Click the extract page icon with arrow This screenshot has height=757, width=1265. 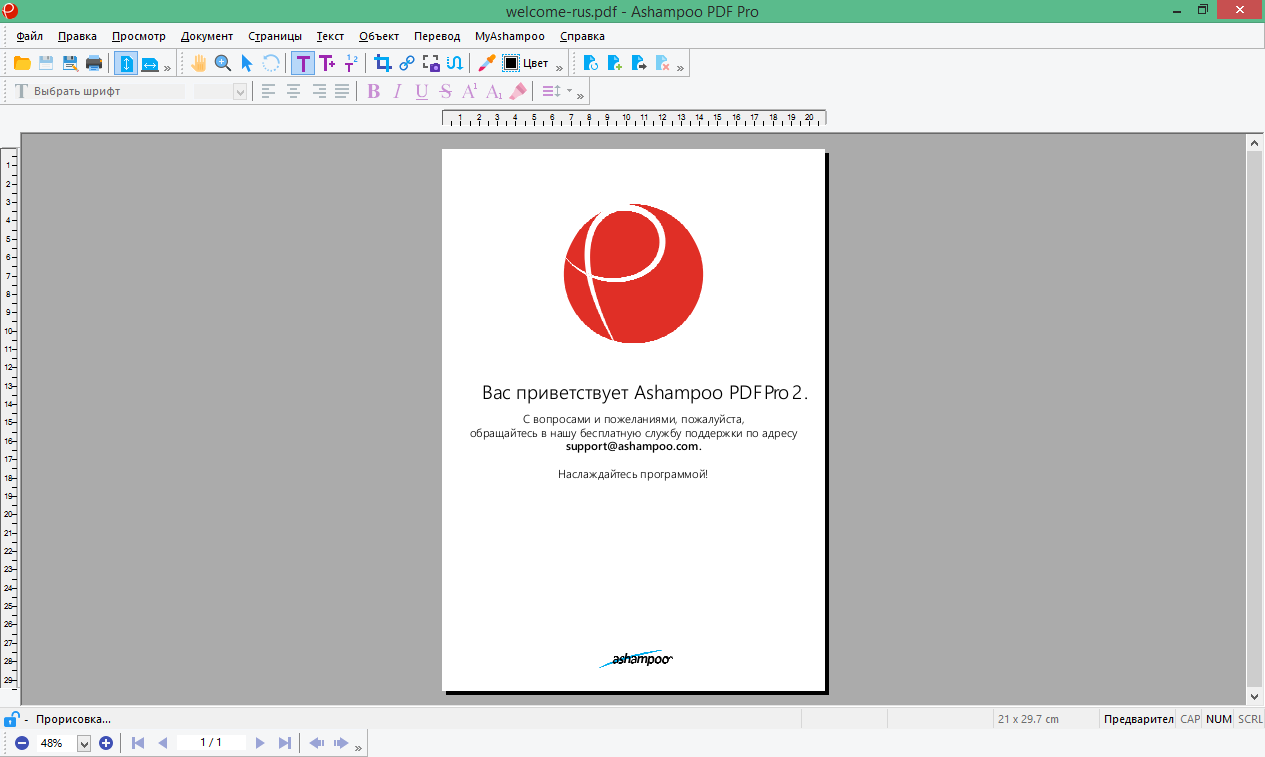click(x=639, y=63)
